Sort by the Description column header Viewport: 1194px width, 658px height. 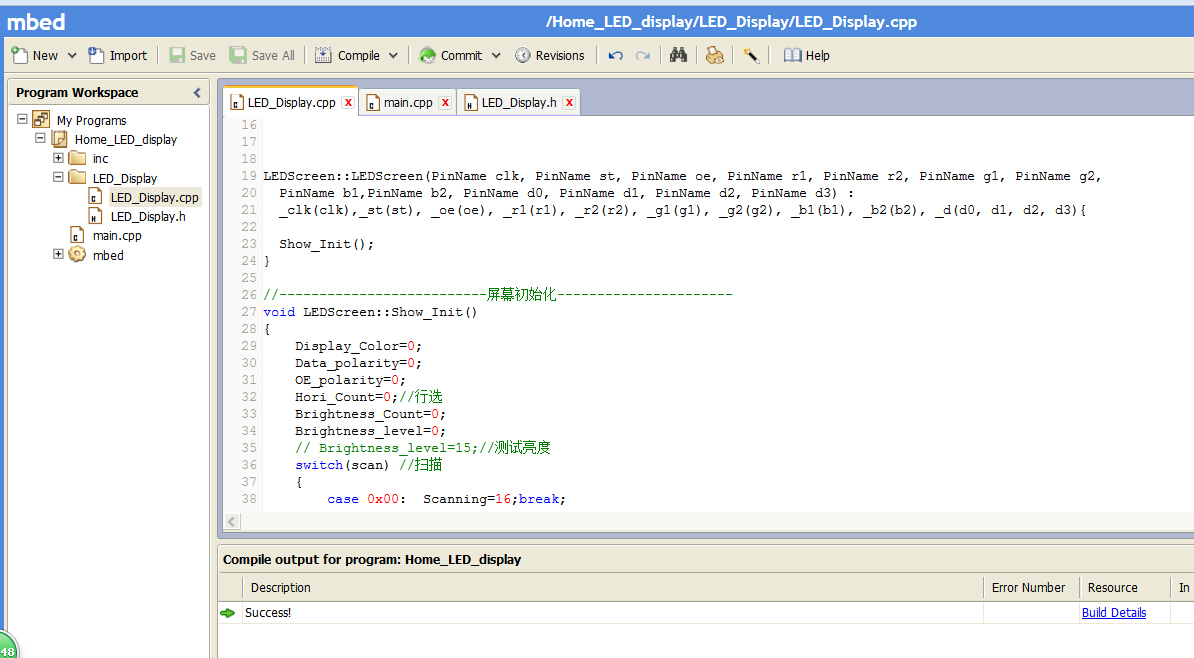pyautogui.click(x=613, y=587)
